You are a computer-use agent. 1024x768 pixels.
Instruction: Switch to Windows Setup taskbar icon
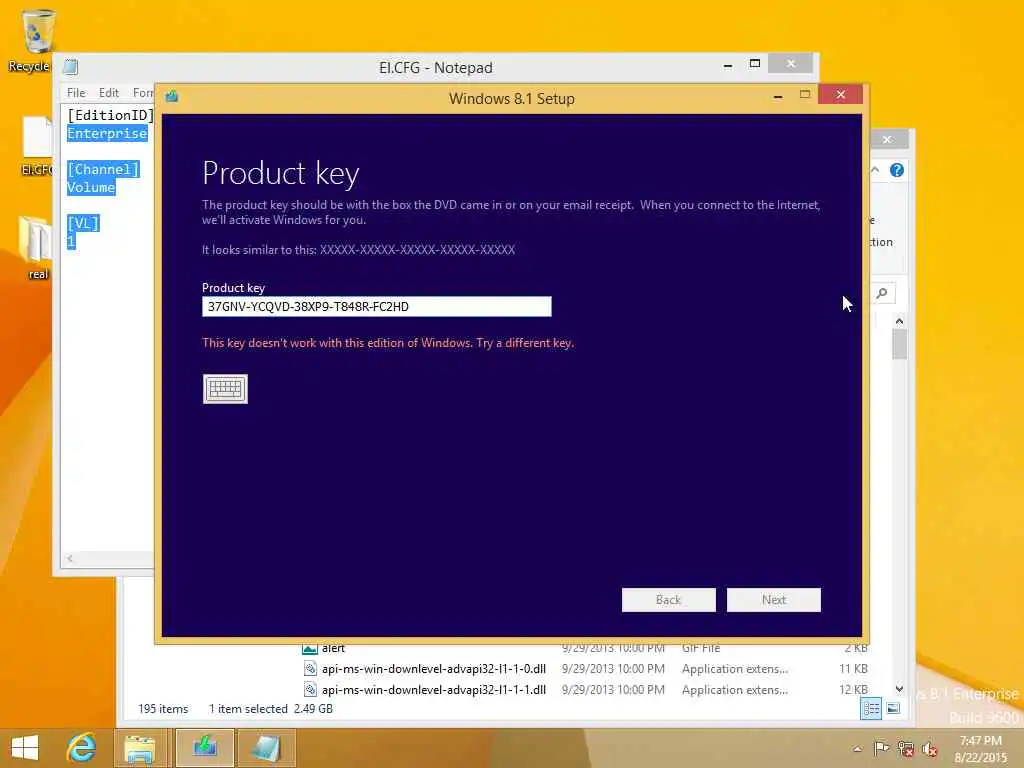(205, 748)
